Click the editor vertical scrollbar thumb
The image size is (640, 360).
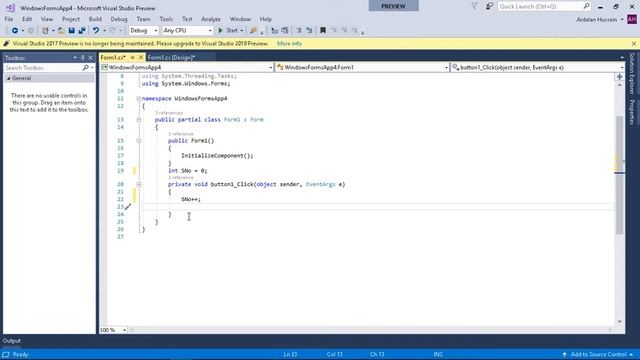click(619, 175)
